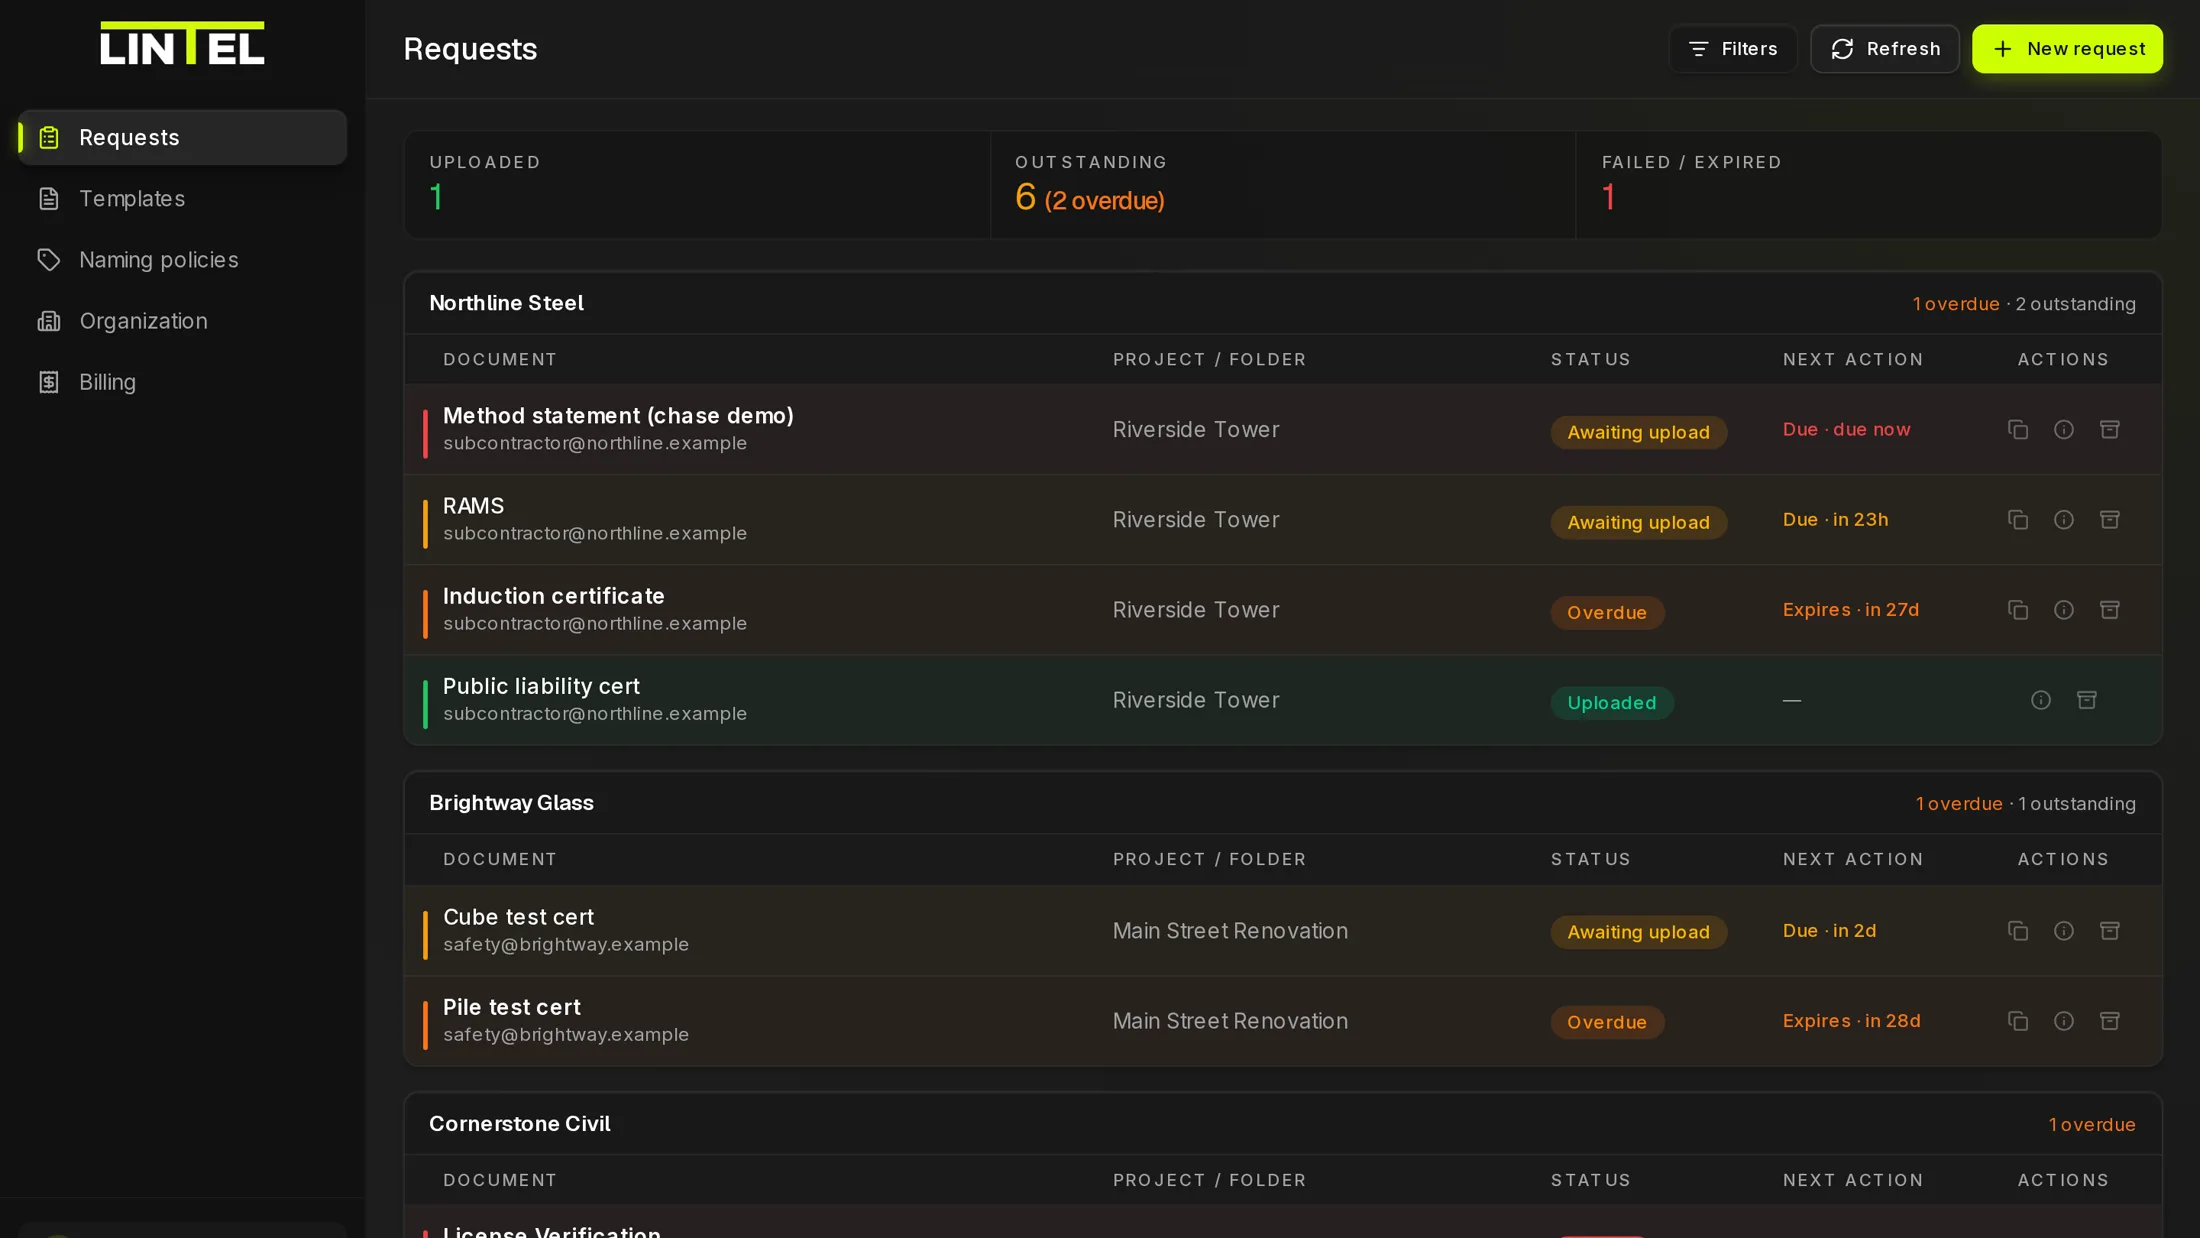
Task: Open the Requests page
Action: point(182,137)
